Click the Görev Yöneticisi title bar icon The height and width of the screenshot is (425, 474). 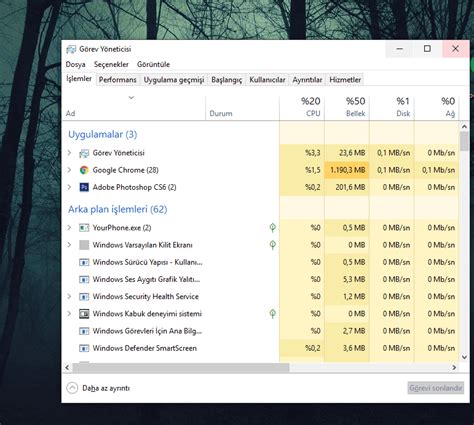(71, 49)
